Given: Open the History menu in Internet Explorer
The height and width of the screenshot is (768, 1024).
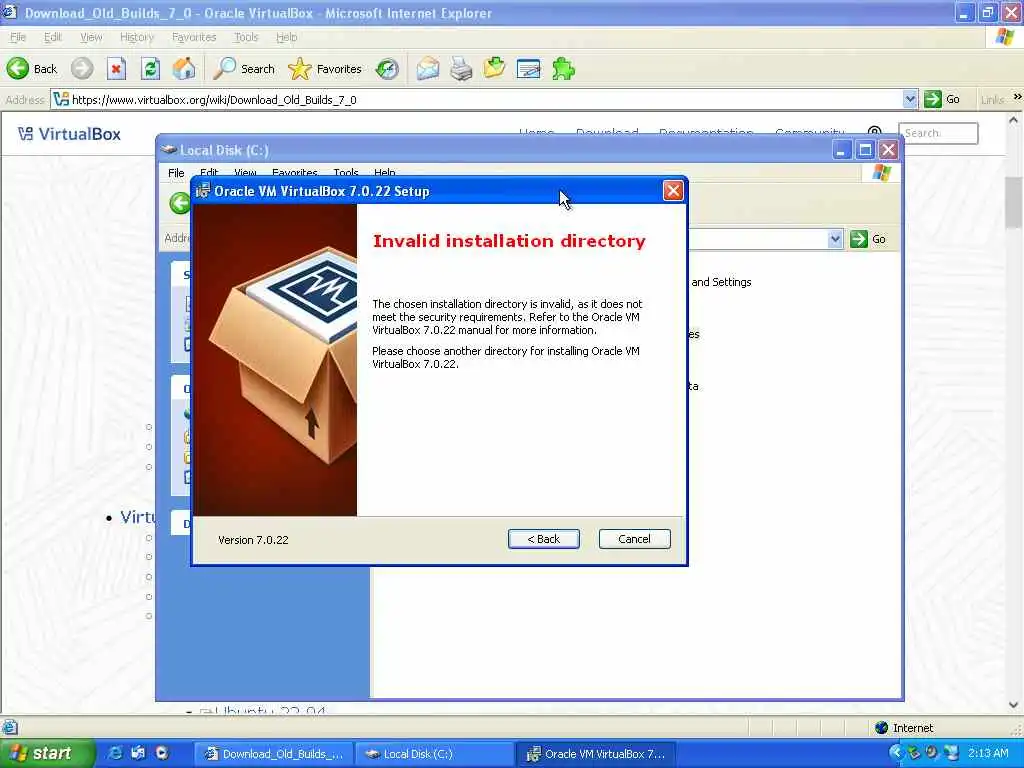Looking at the screenshot, I should [x=136, y=37].
